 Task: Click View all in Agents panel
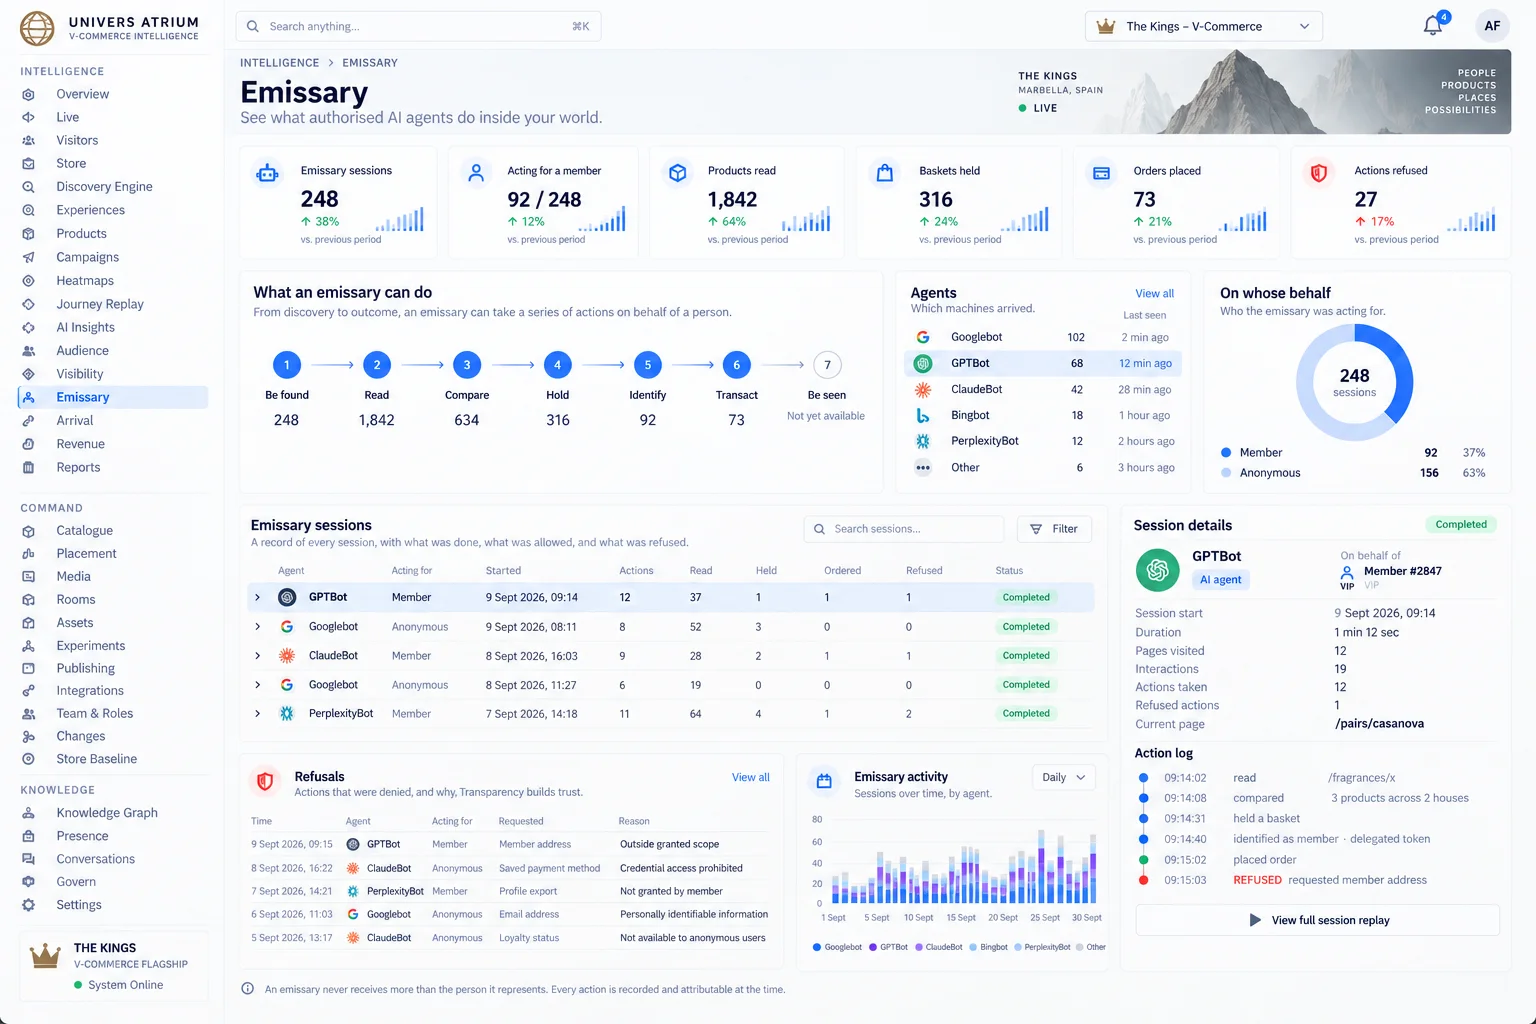click(x=1154, y=294)
